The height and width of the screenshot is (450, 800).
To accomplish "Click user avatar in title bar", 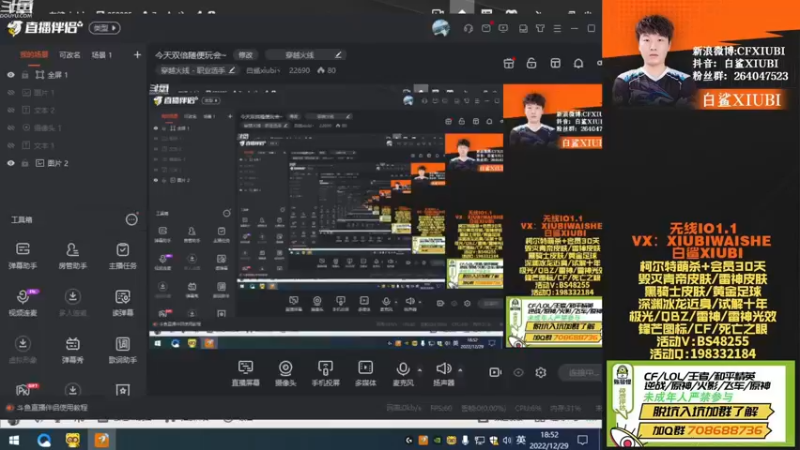I will 441,28.
